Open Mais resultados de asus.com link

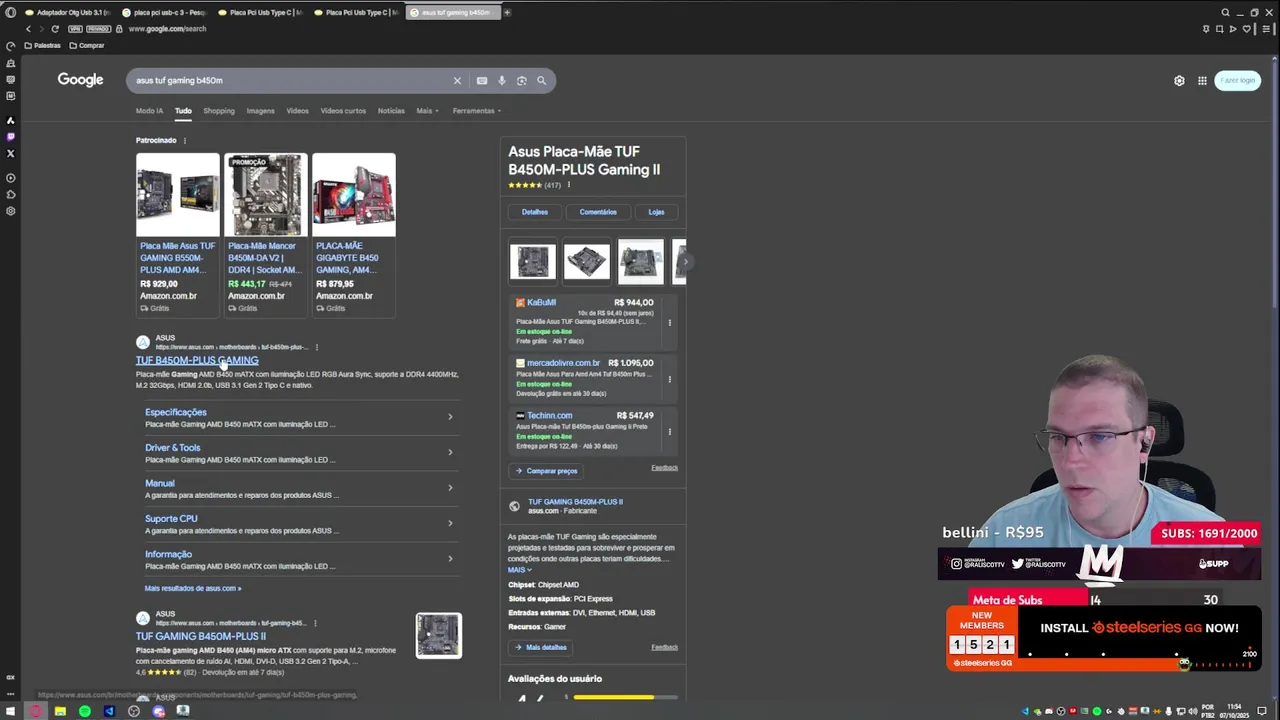tap(192, 588)
